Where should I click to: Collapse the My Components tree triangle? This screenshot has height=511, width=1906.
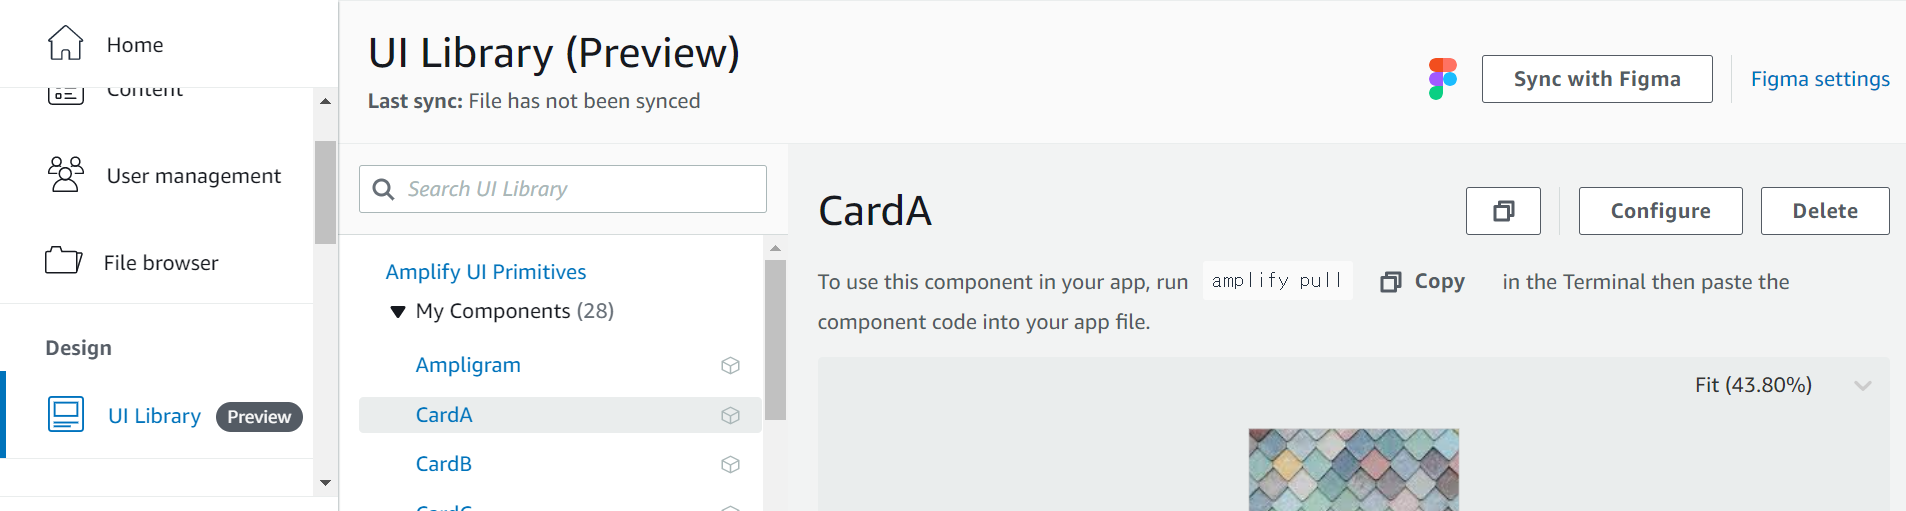point(398,312)
